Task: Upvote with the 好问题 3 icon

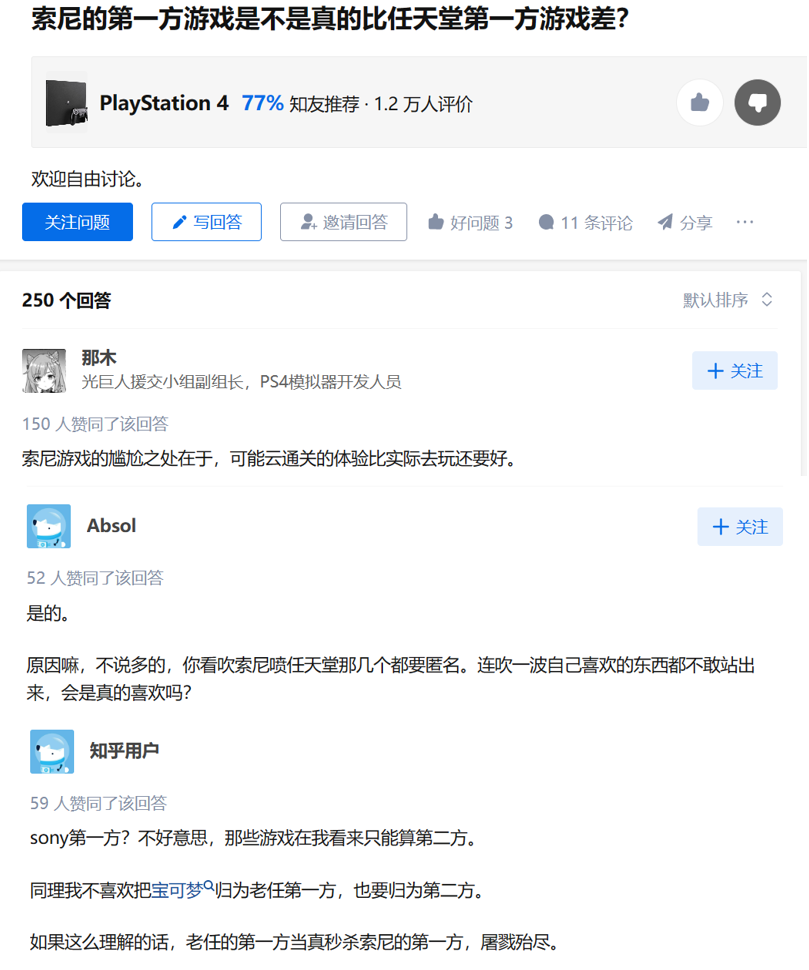Action: point(436,222)
